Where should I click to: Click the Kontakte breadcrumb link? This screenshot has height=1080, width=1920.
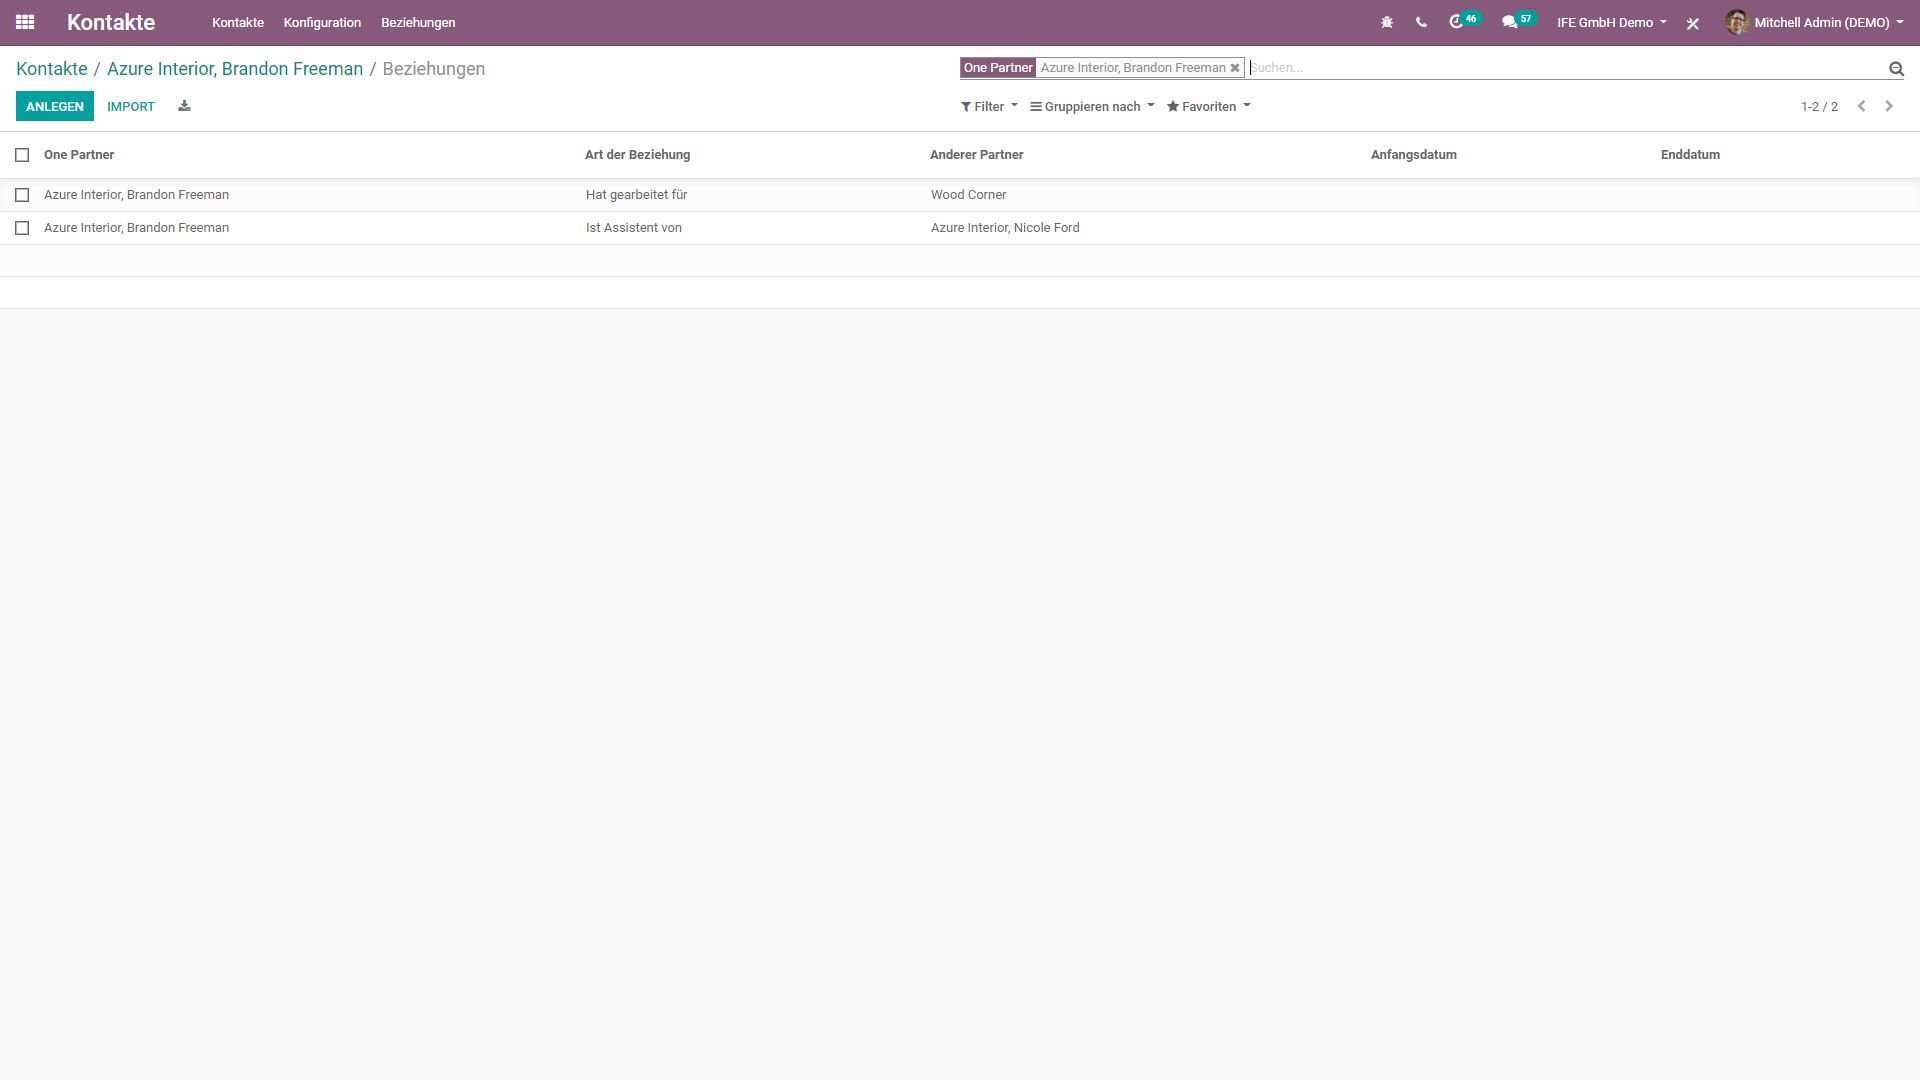point(52,69)
